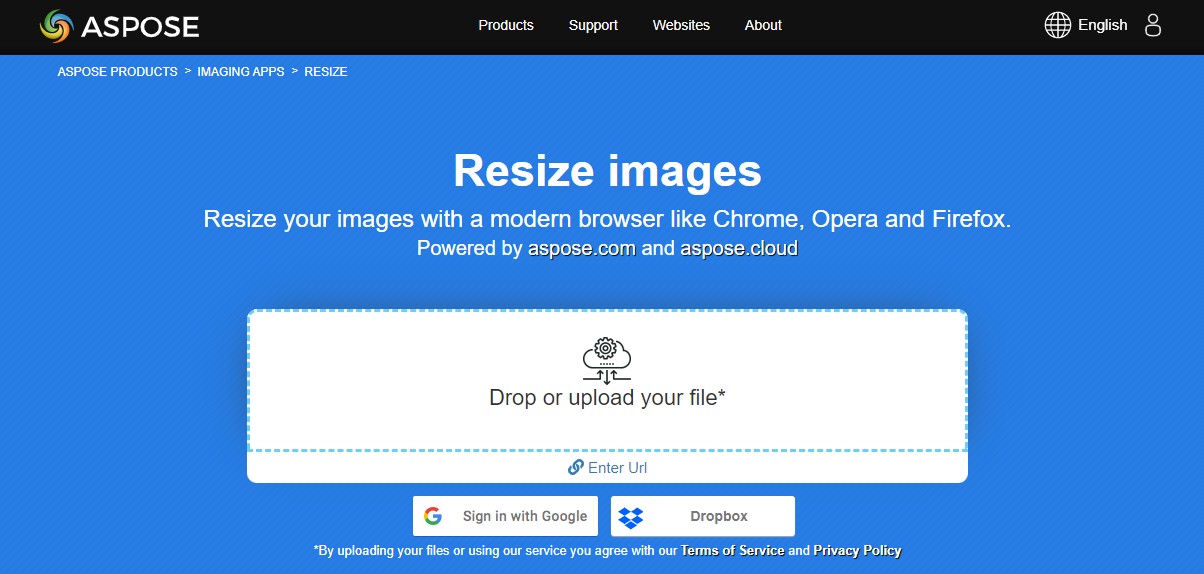Go to IMAGING APPS breadcrumb
The width and height of the screenshot is (1204, 574).
click(241, 72)
